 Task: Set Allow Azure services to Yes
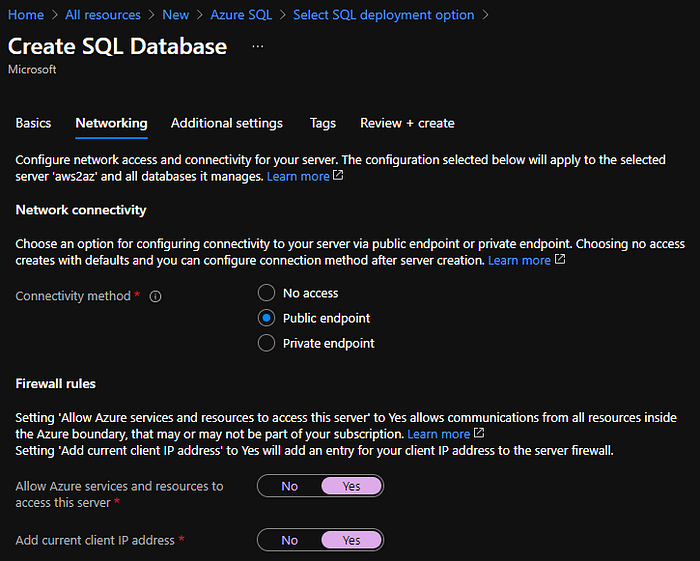pyautogui.click(x=351, y=486)
